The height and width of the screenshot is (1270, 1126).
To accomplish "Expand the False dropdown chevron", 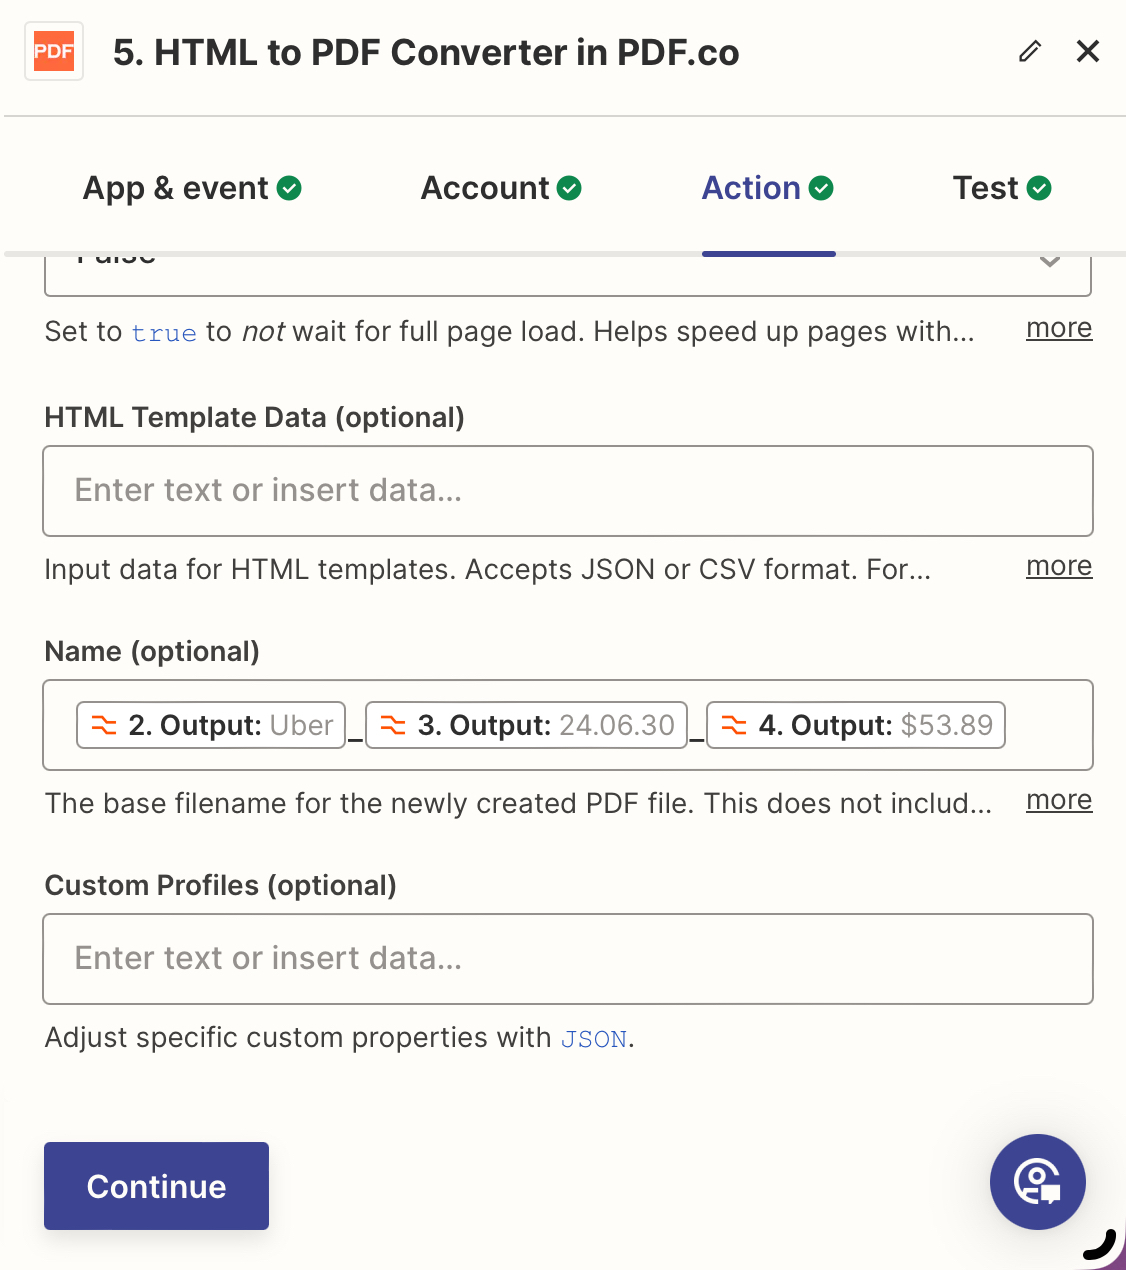I will [x=1049, y=261].
